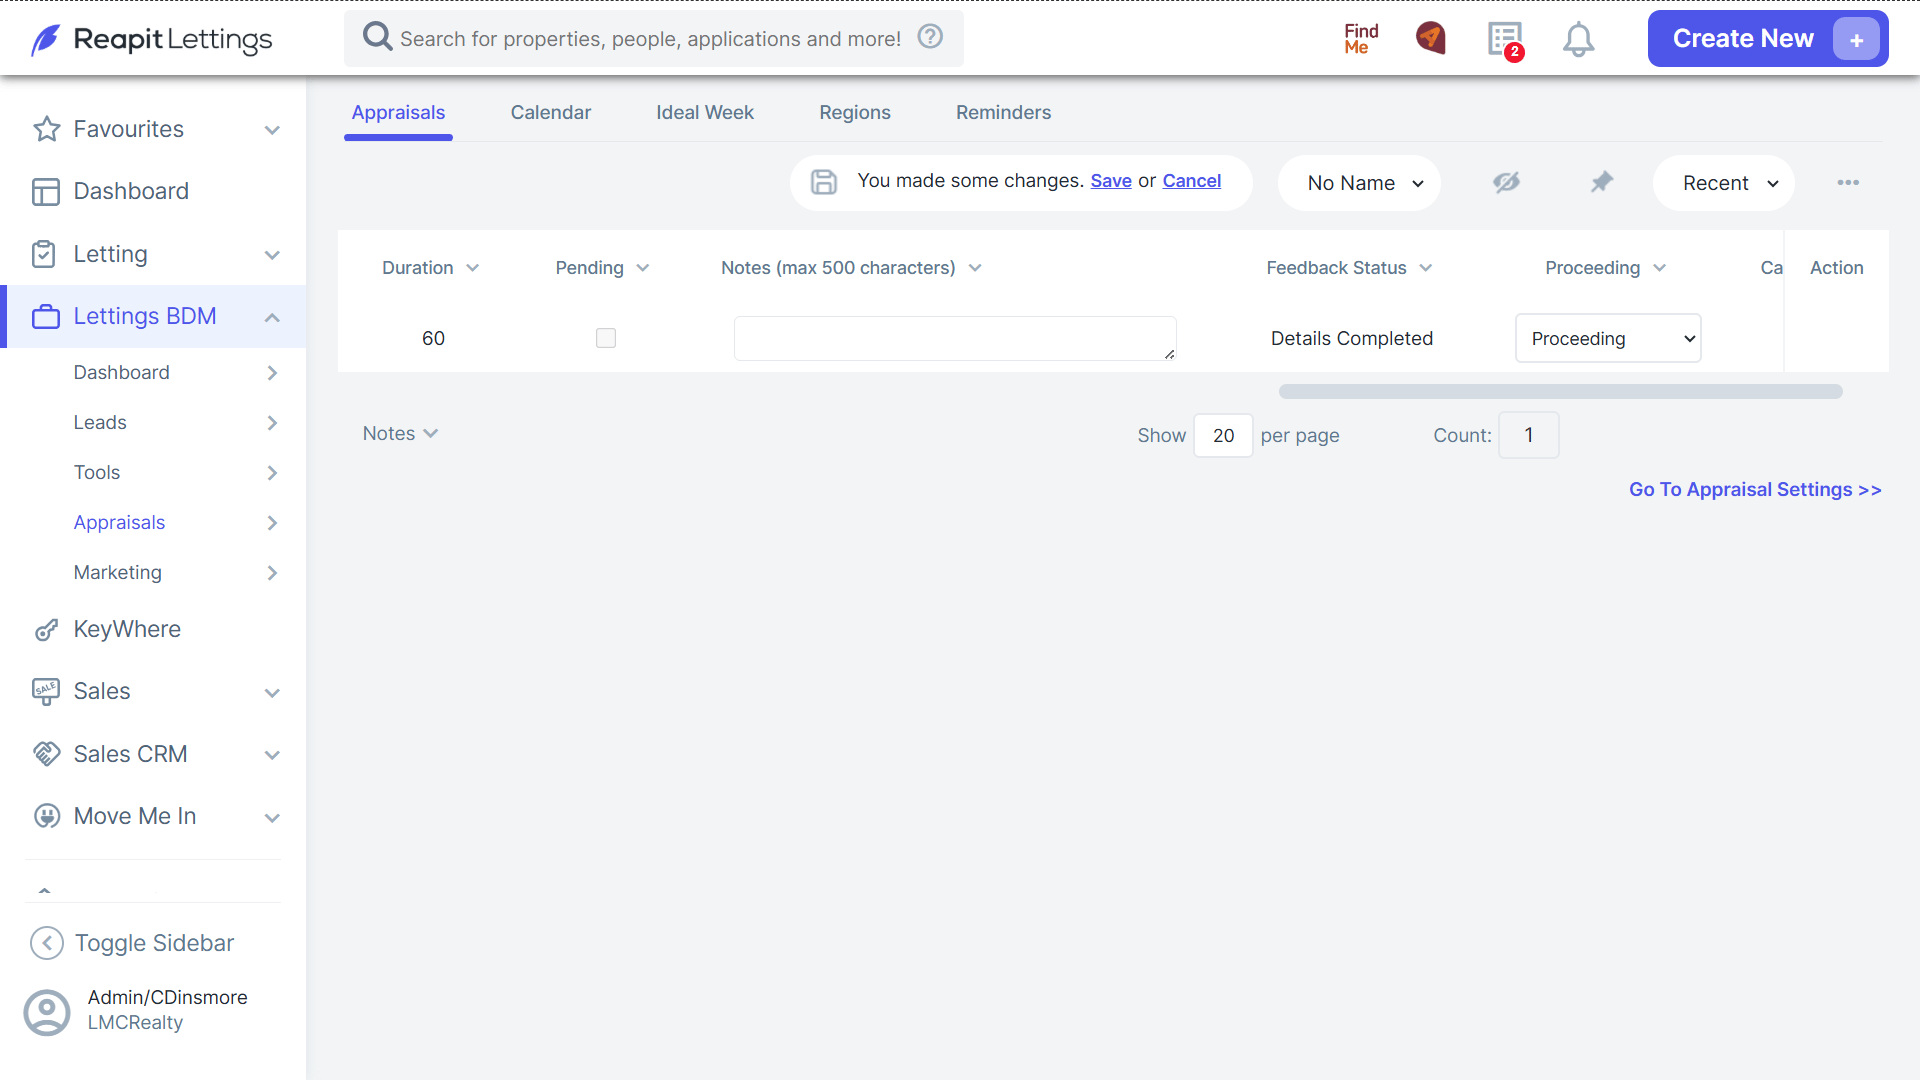Viewport: 1920px width, 1080px height.
Task: Collapse the sidebar with Toggle Sidebar
Action: [132, 943]
